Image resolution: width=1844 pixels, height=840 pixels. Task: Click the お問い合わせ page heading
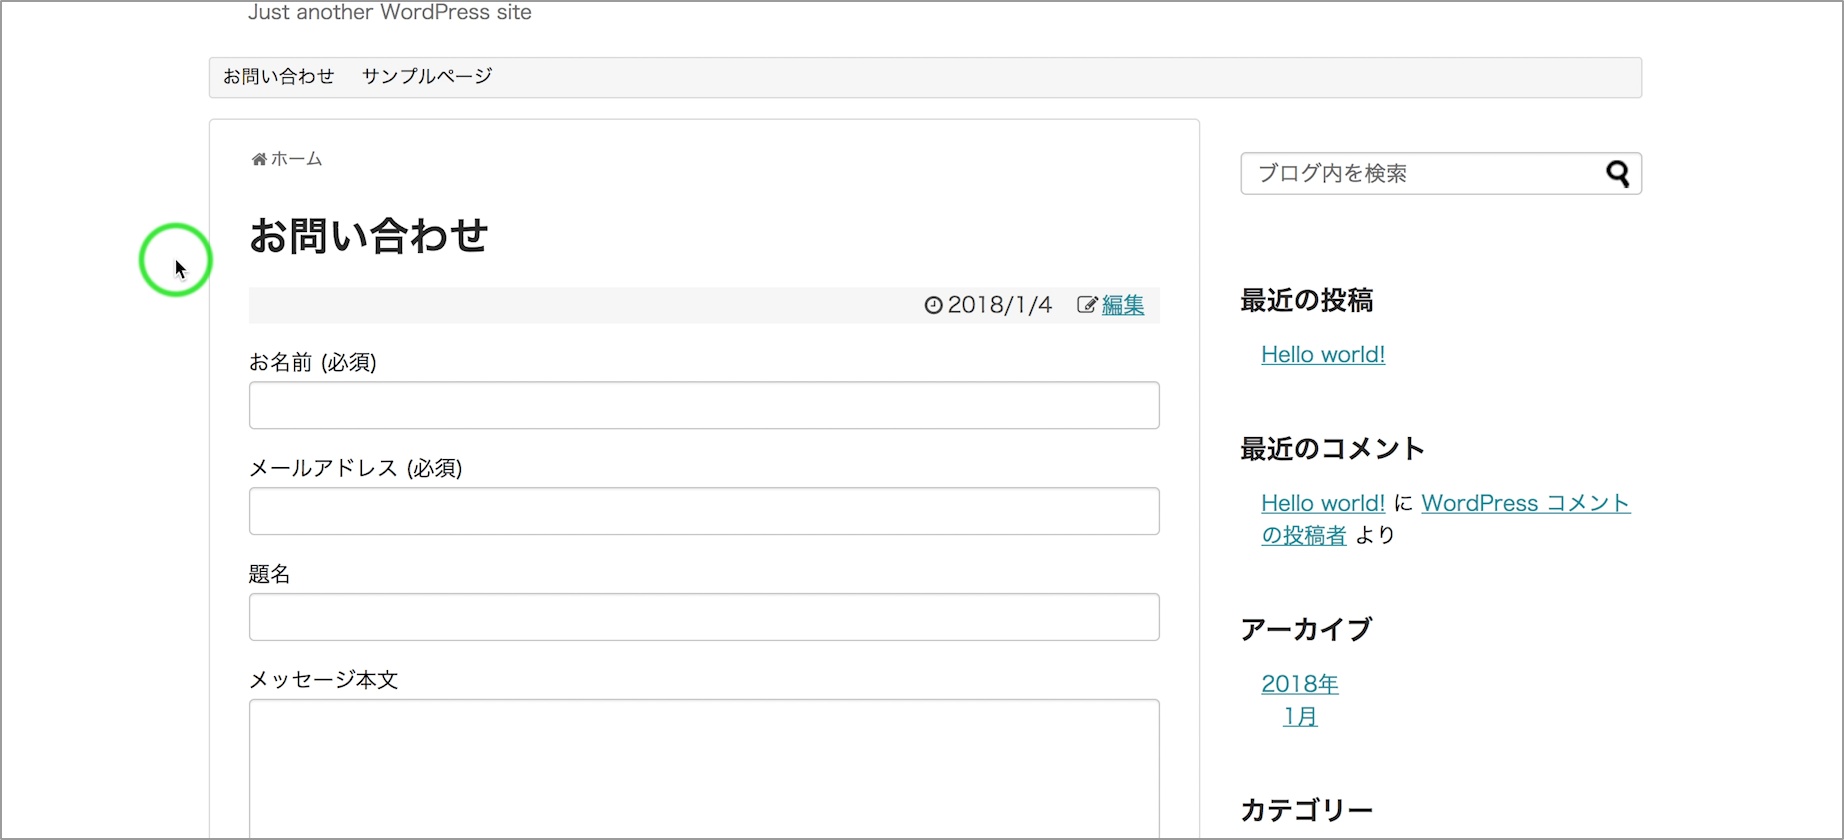368,236
